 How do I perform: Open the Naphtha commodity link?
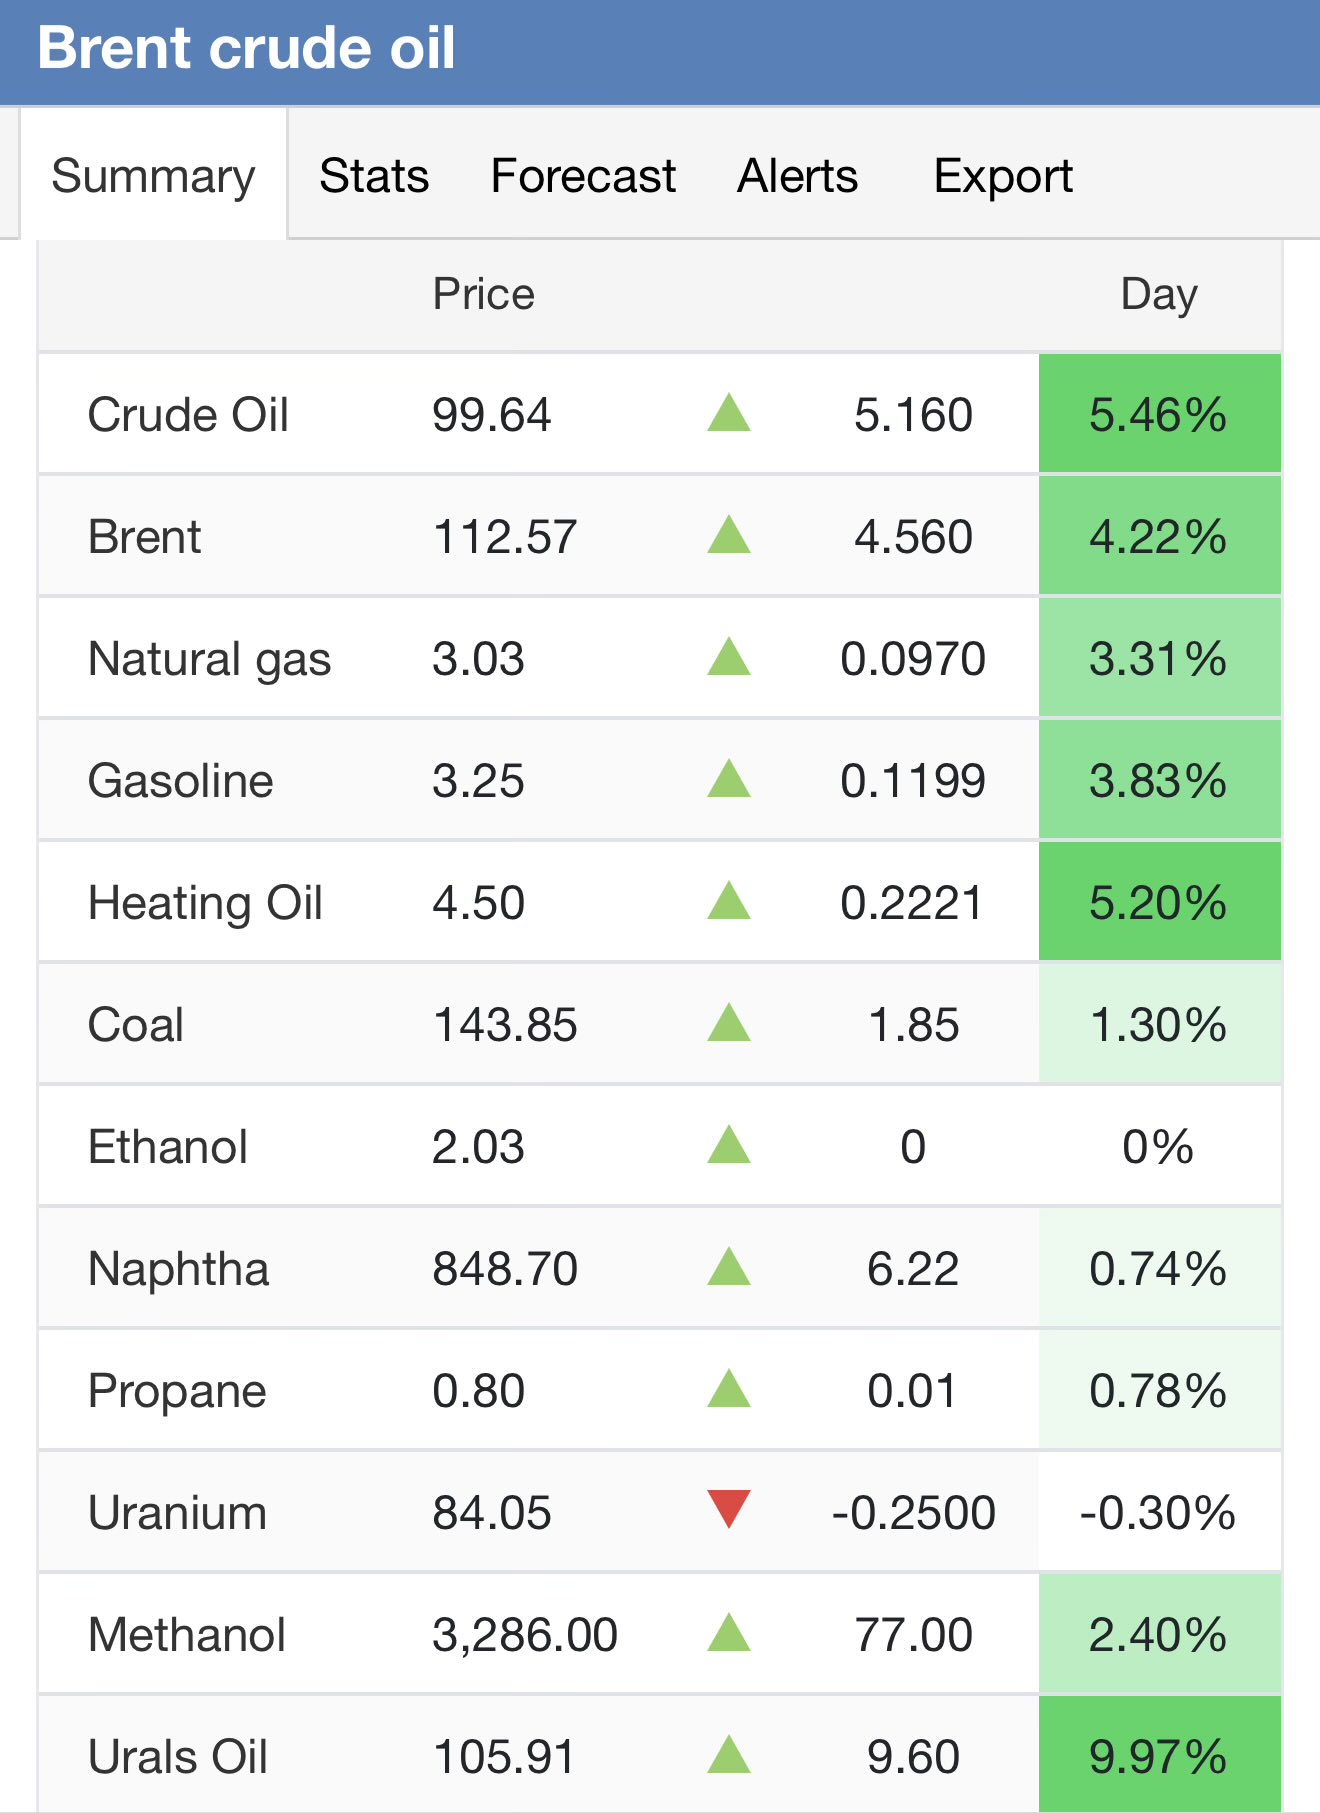(x=179, y=1269)
